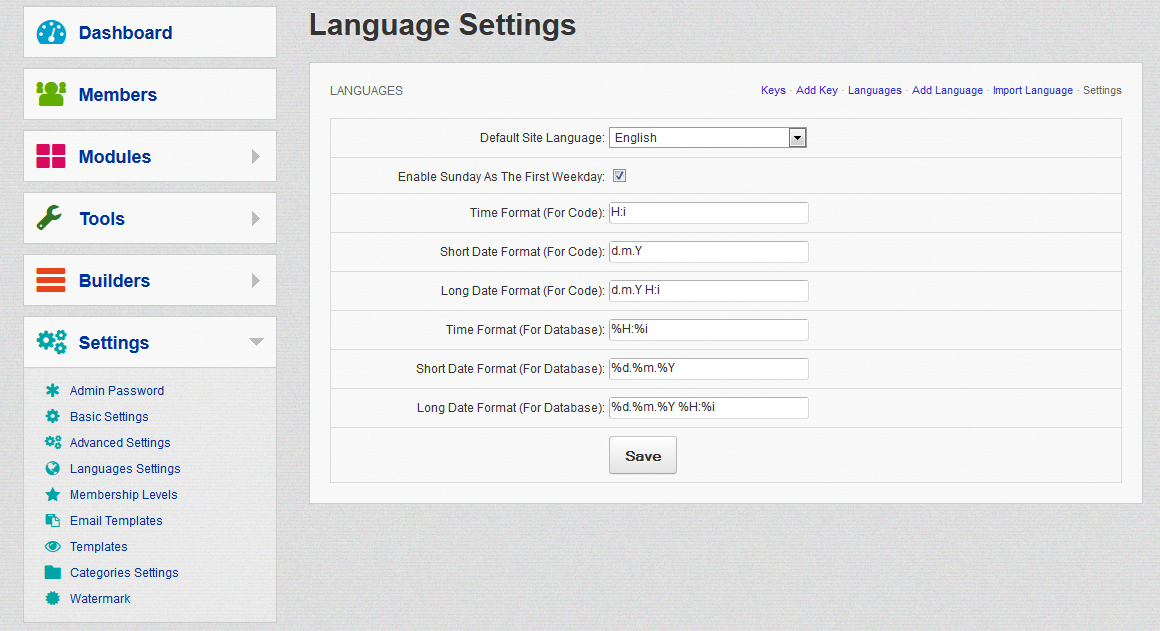Switch to the Import Language tab
Viewport: 1160px width, 631px height.
coord(1032,90)
